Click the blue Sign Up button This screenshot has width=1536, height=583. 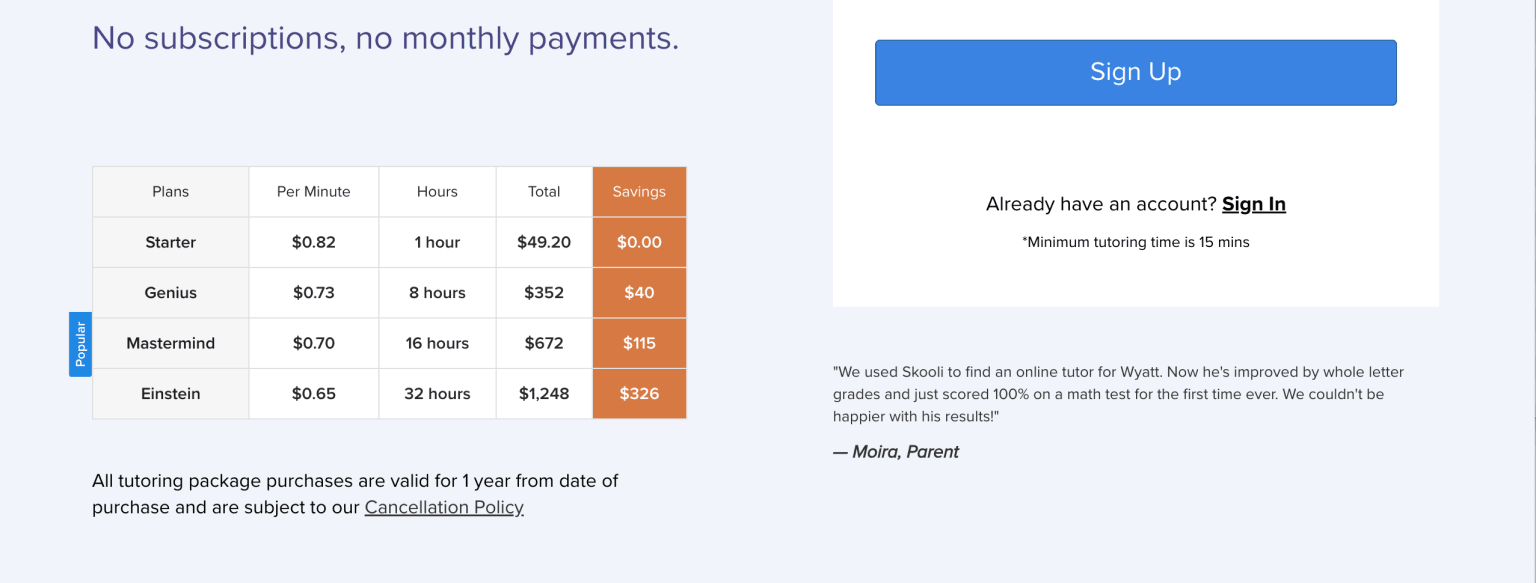click(1135, 72)
